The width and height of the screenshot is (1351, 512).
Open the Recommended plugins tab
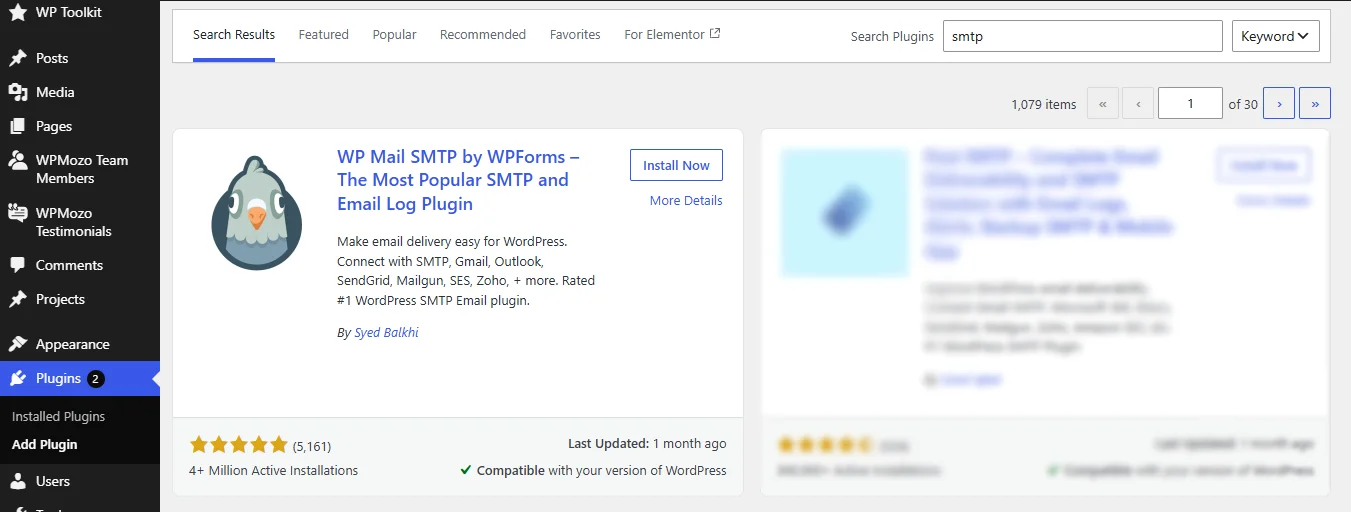pyautogui.click(x=483, y=34)
